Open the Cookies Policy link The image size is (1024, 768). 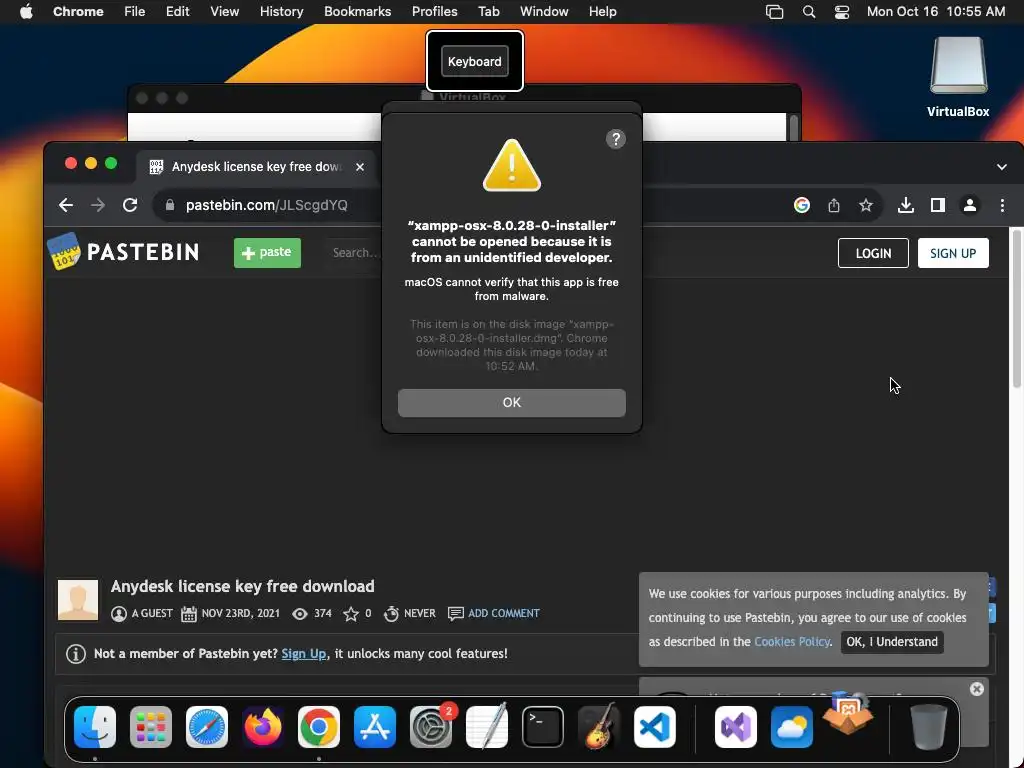coord(792,642)
